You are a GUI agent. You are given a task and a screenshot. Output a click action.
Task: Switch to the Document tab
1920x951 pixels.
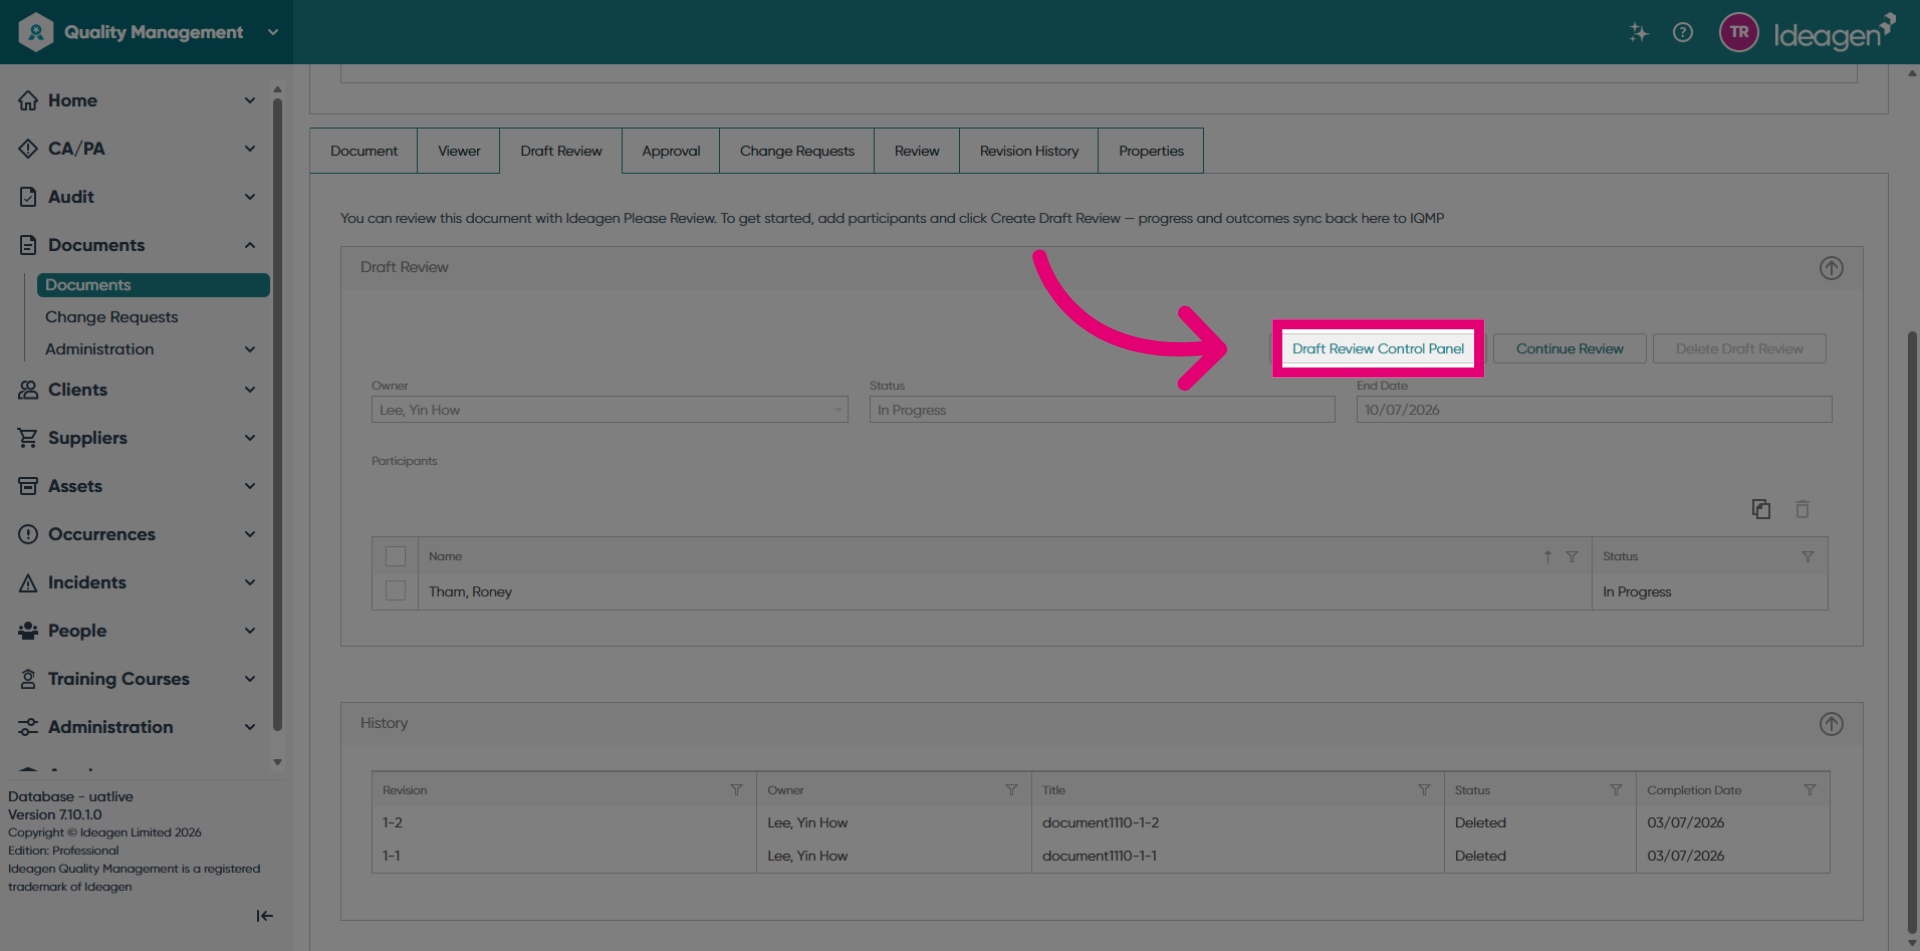pyautogui.click(x=364, y=151)
